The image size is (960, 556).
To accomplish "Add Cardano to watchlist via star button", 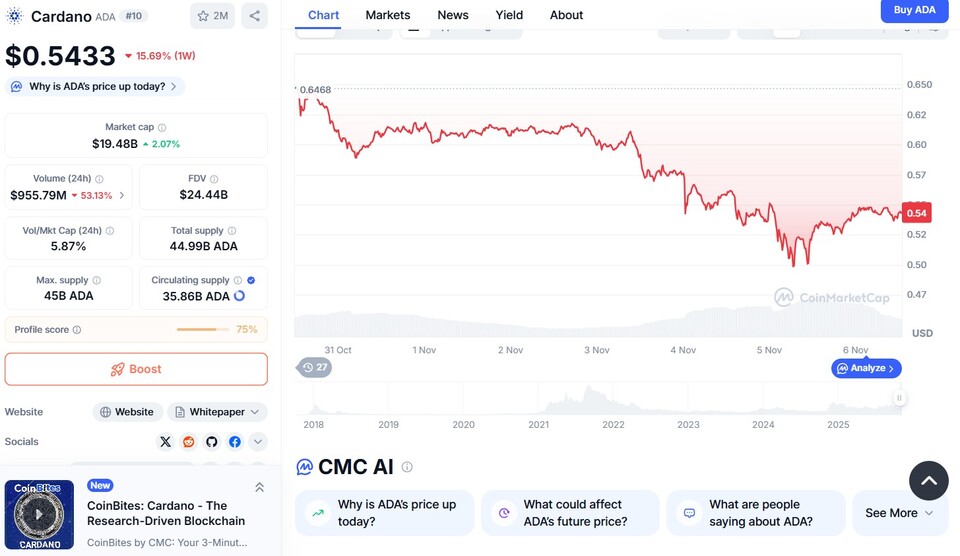I will tap(212, 16).
